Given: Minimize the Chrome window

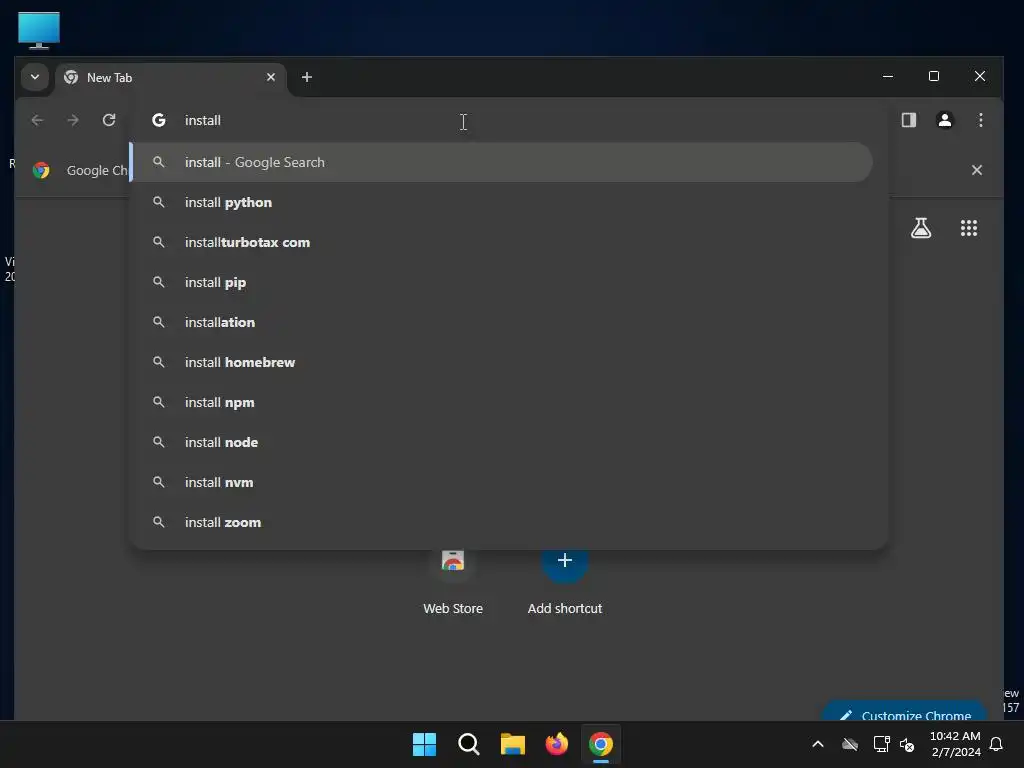Looking at the screenshot, I should pyautogui.click(x=888, y=76).
